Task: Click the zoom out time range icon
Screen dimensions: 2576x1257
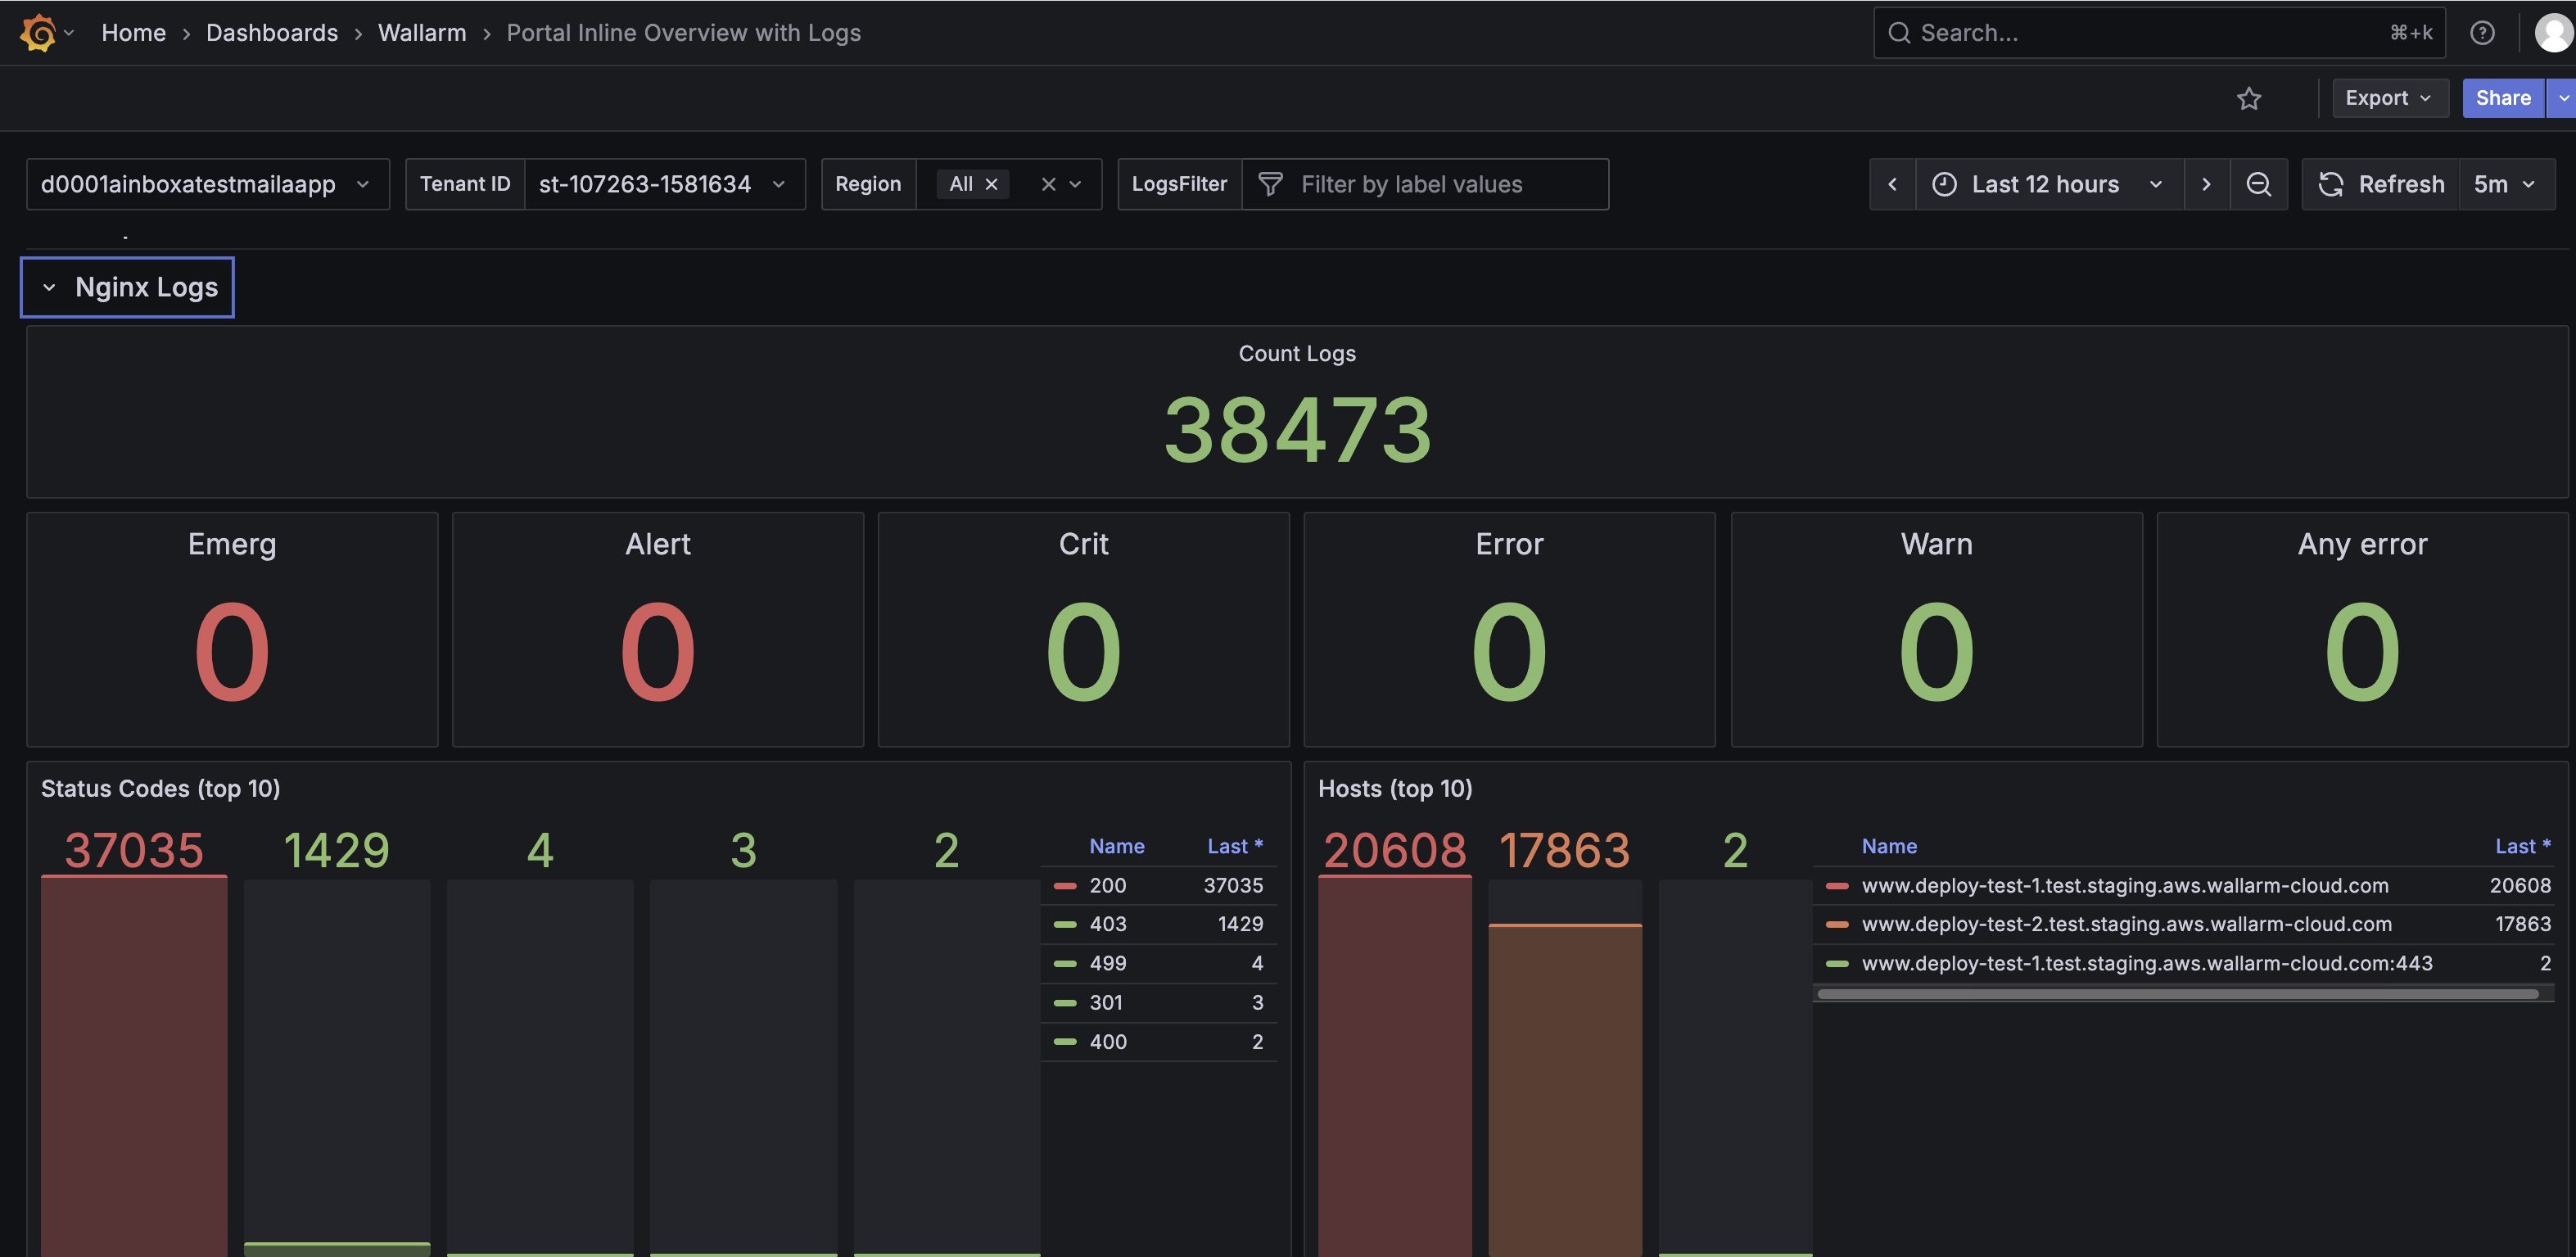Action: pos(2258,184)
